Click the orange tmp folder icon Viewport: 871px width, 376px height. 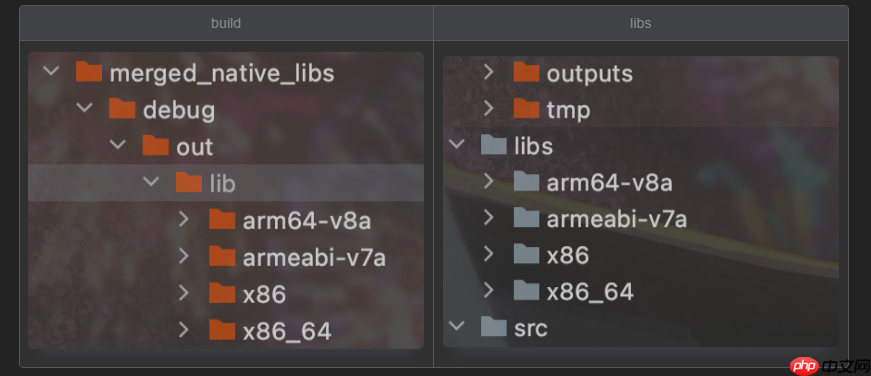[526, 109]
